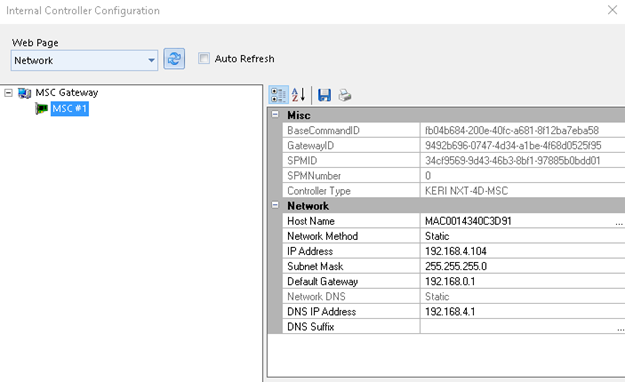
Task: Select the Network DNS property label
Action: click(x=316, y=297)
